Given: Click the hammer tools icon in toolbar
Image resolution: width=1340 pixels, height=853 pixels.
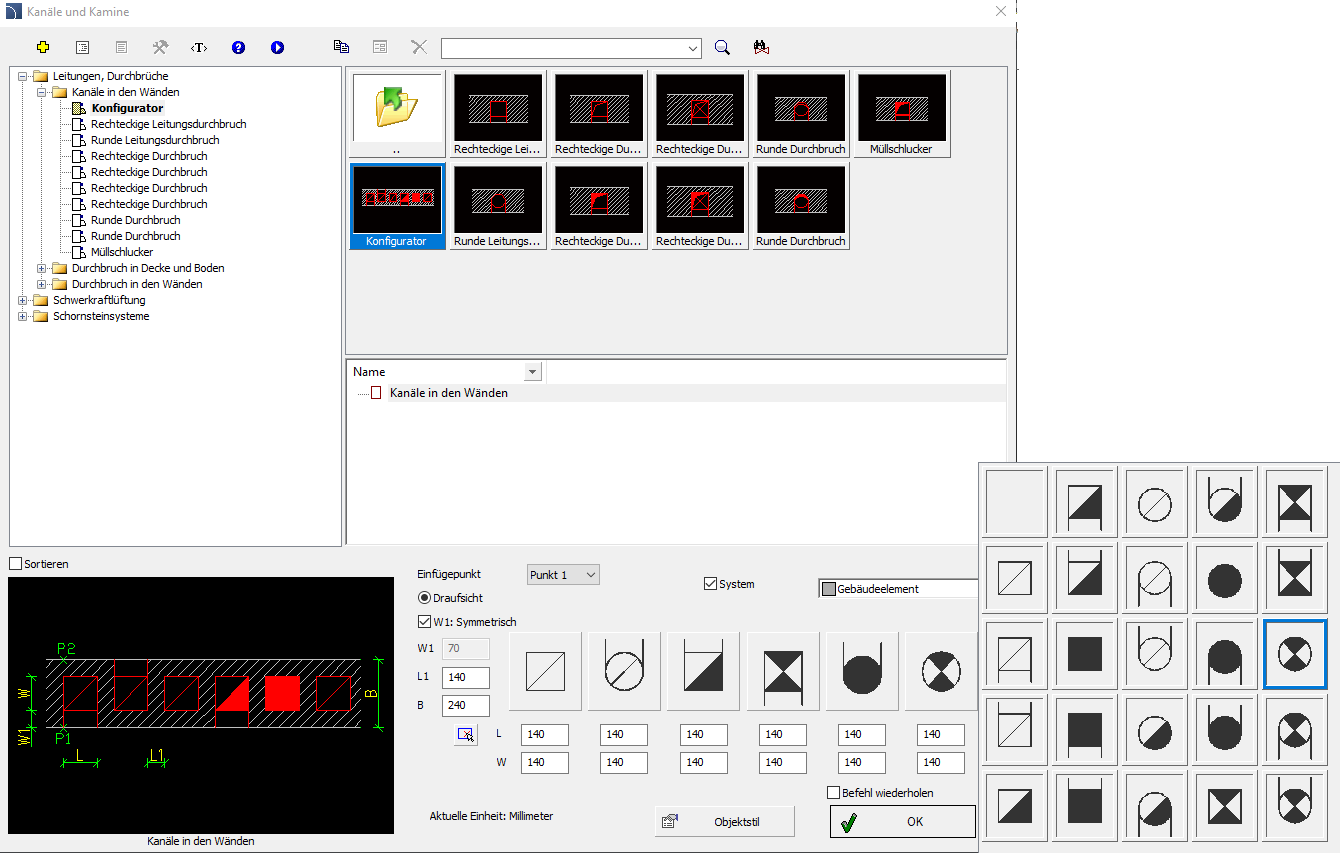Looking at the screenshot, I should [x=160, y=47].
